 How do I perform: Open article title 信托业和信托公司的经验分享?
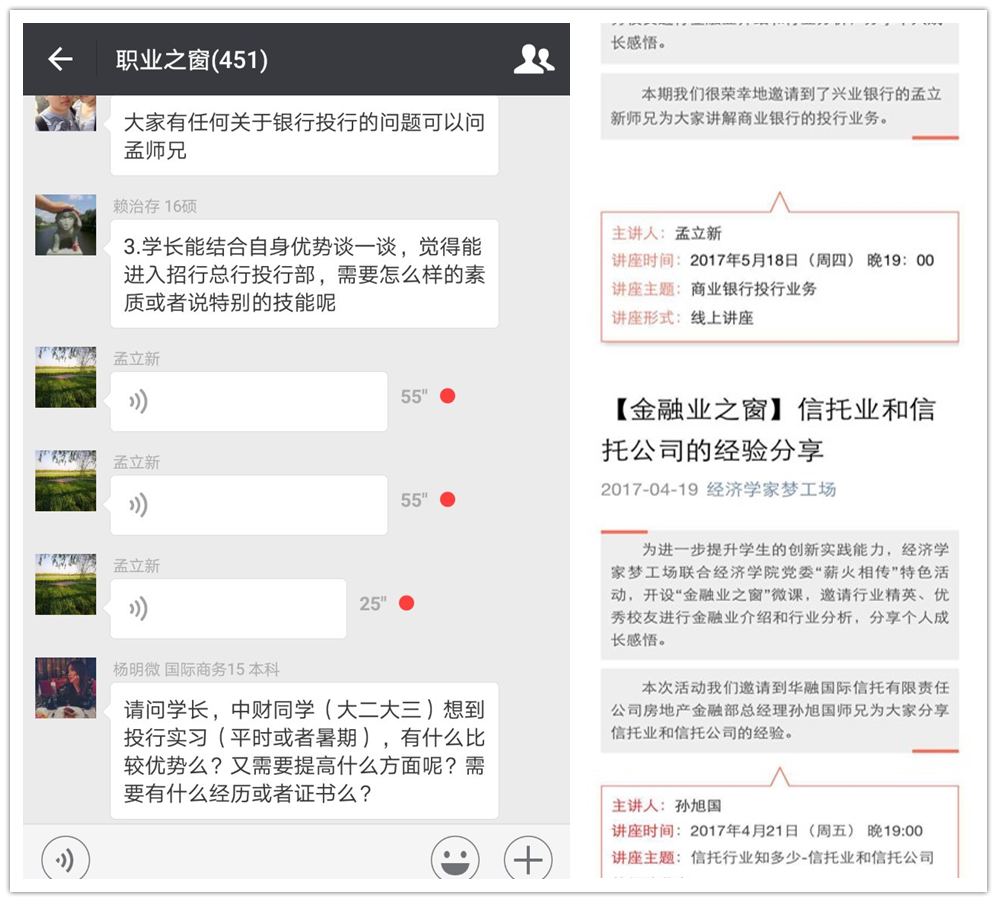point(768,429)
